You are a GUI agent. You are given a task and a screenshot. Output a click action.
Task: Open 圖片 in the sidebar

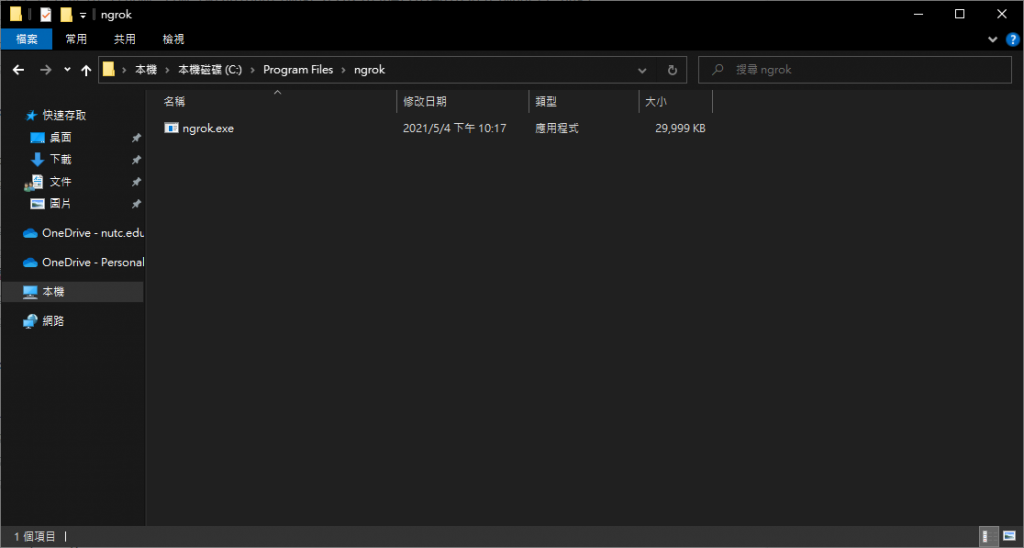(60, 204)
